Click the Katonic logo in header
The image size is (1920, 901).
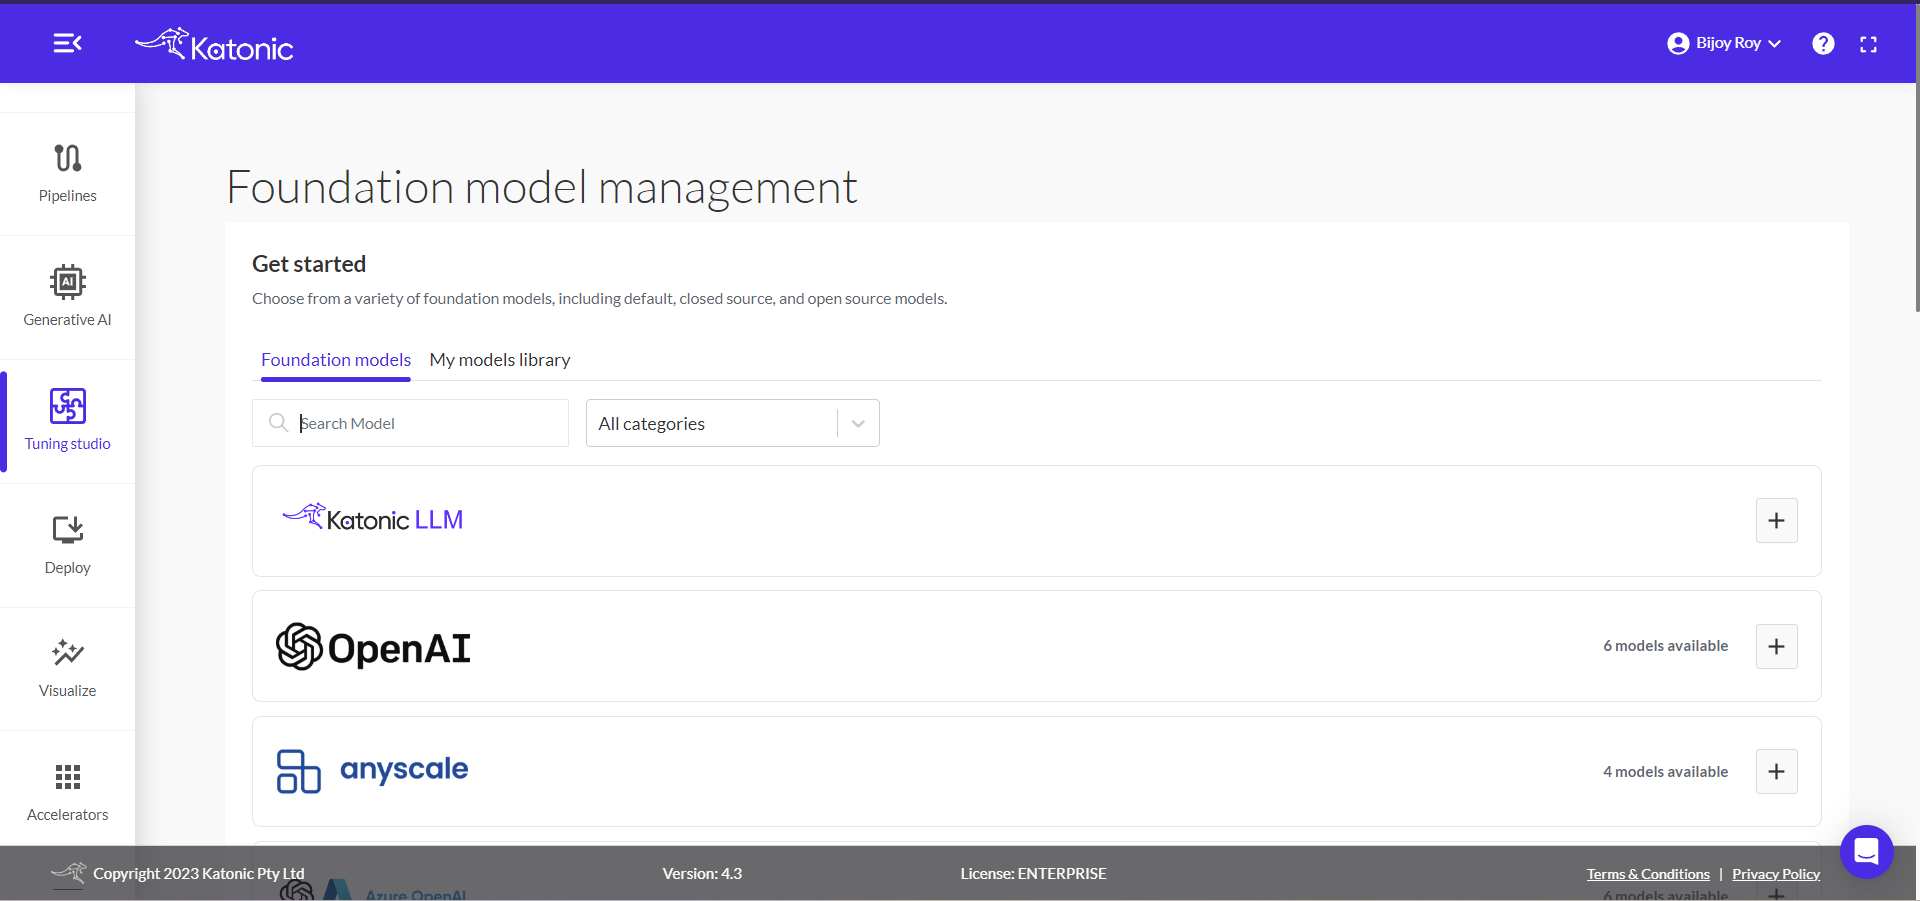click(x=214, y=44)
